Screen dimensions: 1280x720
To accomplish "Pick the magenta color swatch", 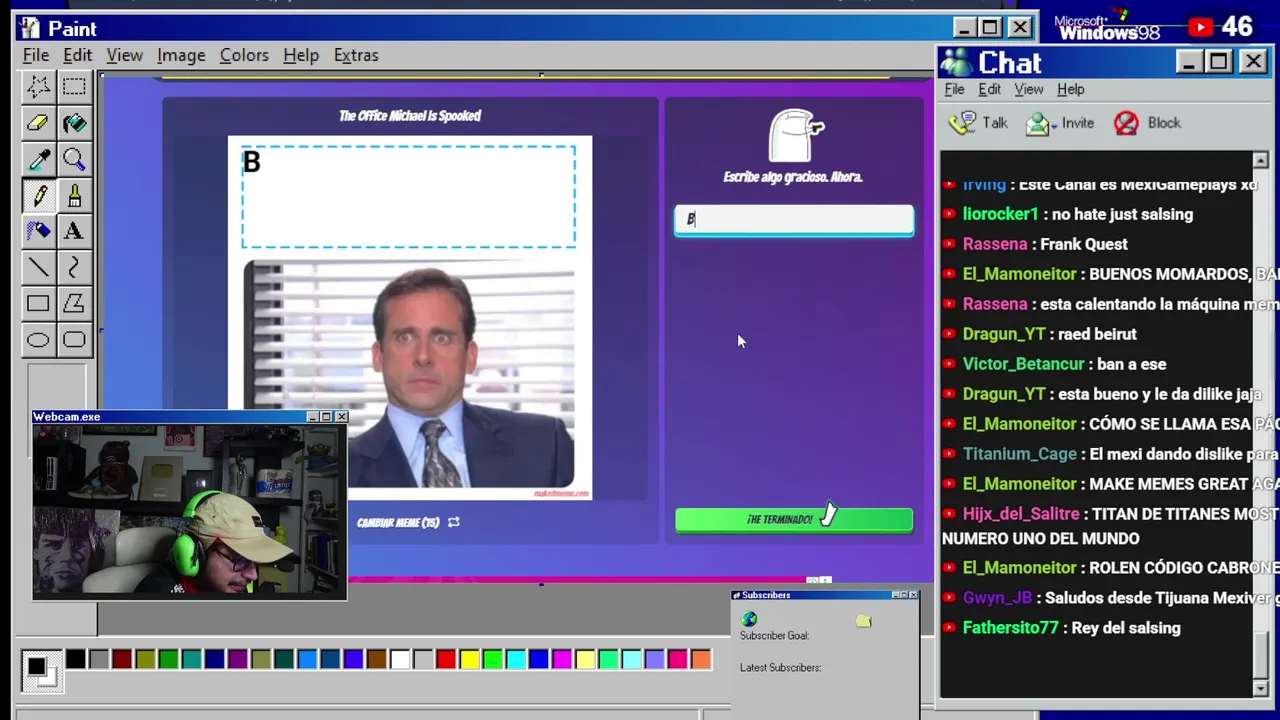I will coord(562,659).
